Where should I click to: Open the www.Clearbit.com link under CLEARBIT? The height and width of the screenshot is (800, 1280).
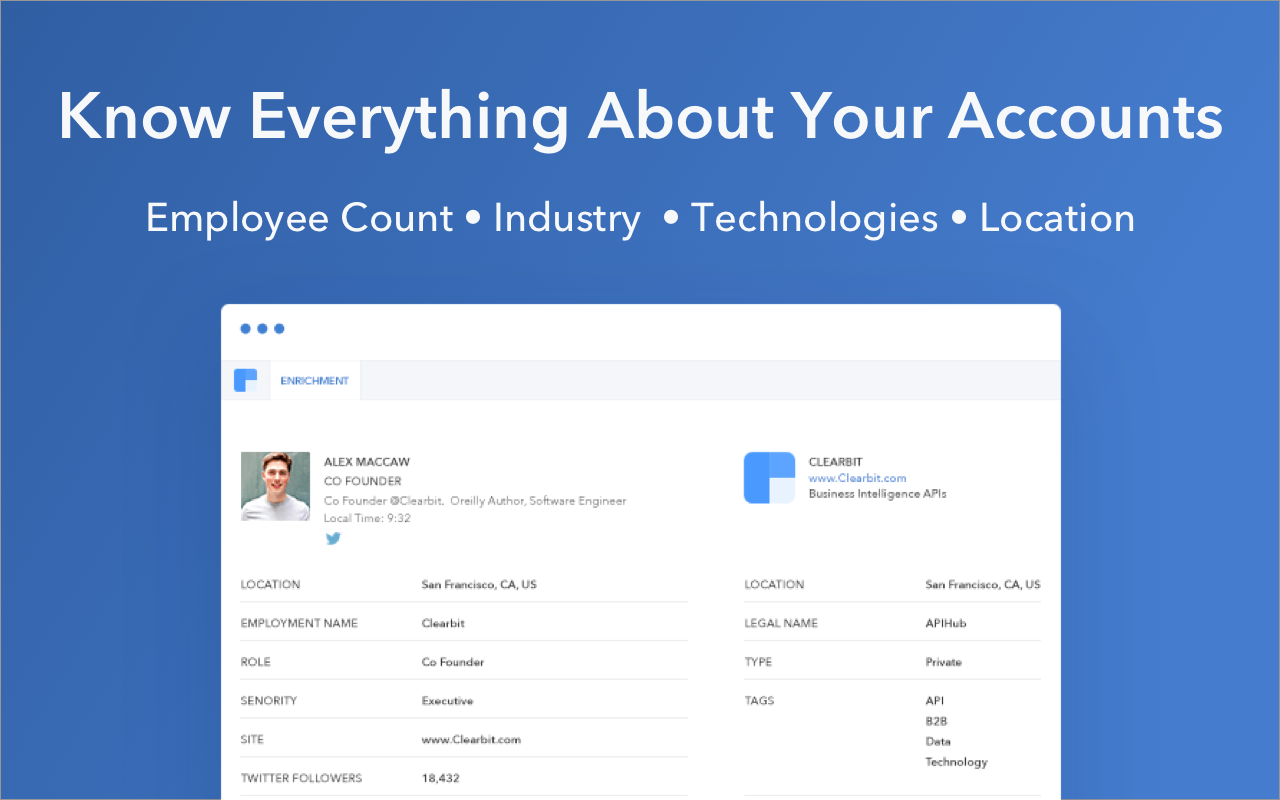857,478
